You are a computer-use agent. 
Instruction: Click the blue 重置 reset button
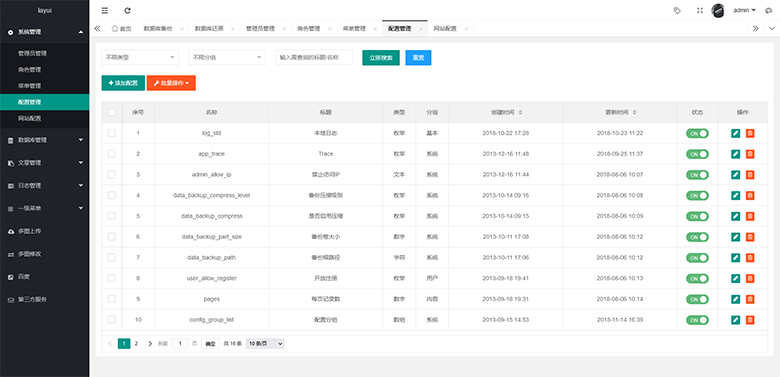click(x=418, y=58)
